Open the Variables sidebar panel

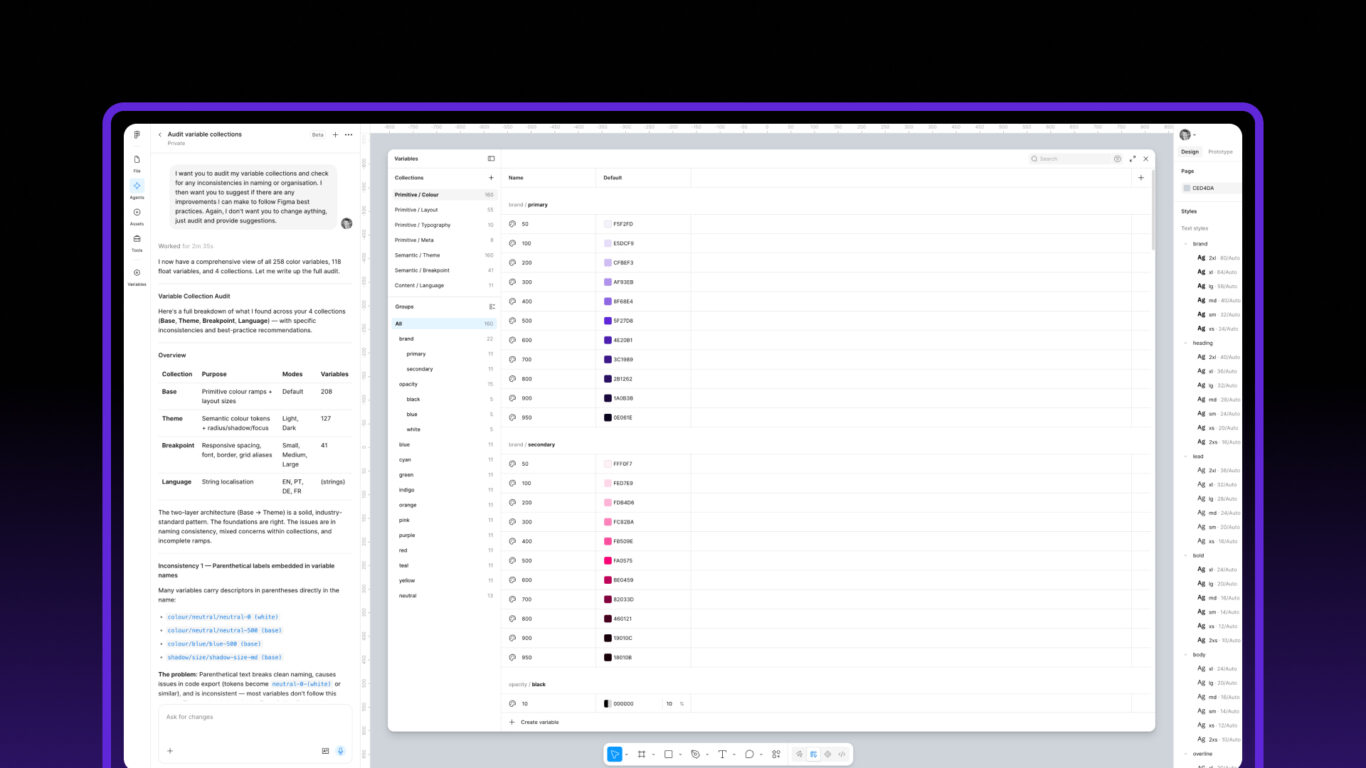(137, 276)
